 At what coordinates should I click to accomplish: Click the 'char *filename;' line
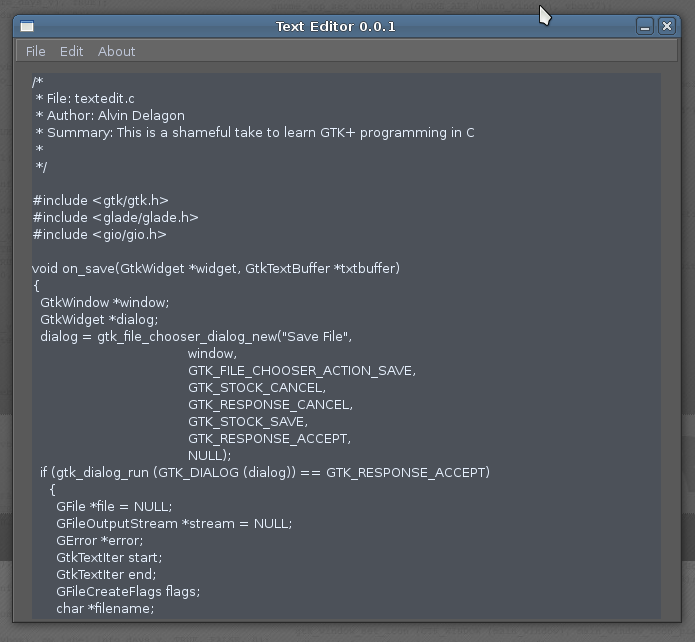click(x=105, y=609)
